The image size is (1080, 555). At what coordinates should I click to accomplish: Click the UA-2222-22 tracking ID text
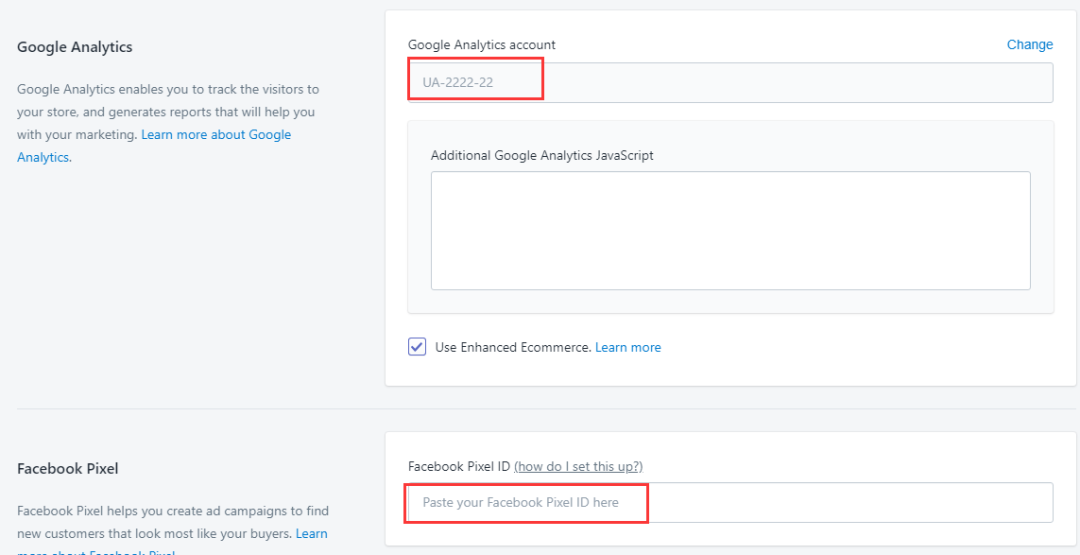pyautogui.click(x=458, y=82)
